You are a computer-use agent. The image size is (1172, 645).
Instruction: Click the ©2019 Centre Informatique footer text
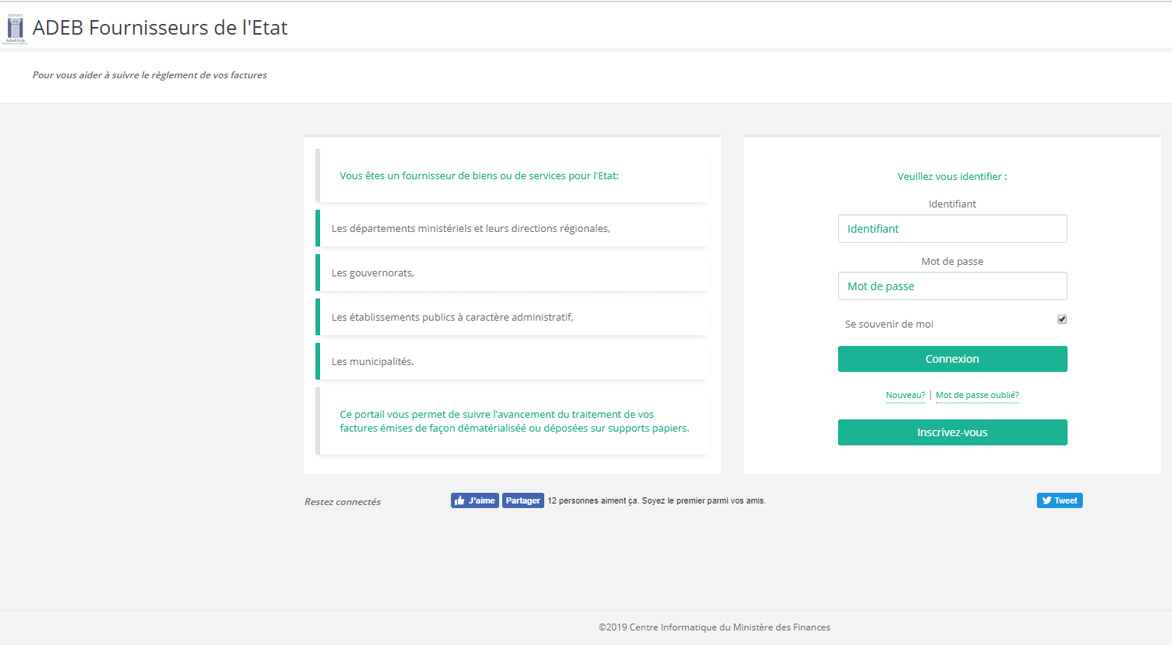point(715,627)
